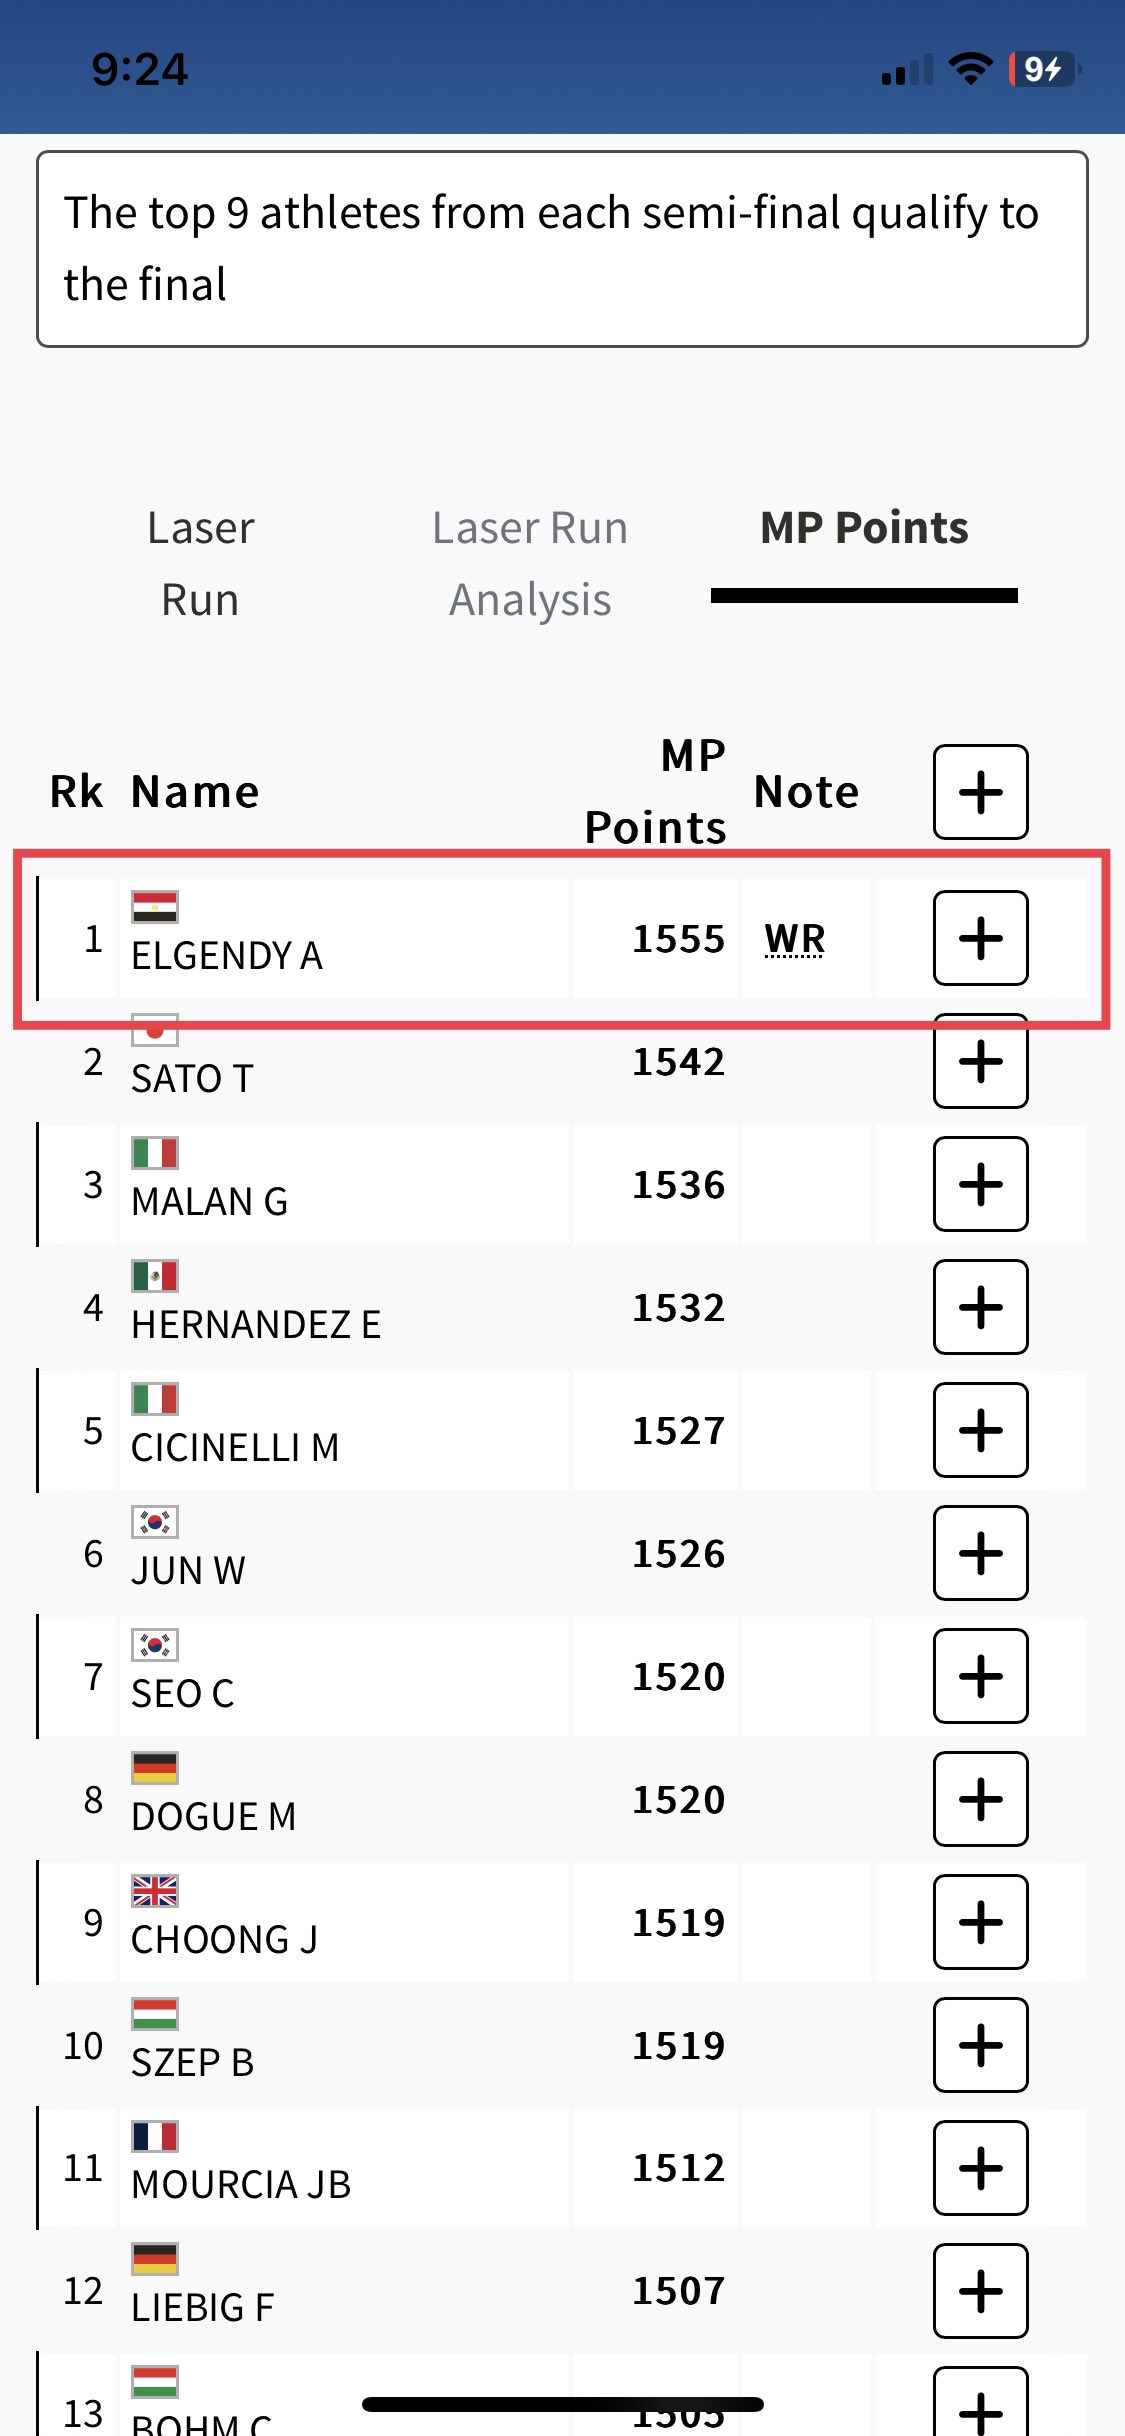Image resolution: width=1125 pixels, height=2436 pixels.
Task: Expand JUN W row details
Action: 980,1553
